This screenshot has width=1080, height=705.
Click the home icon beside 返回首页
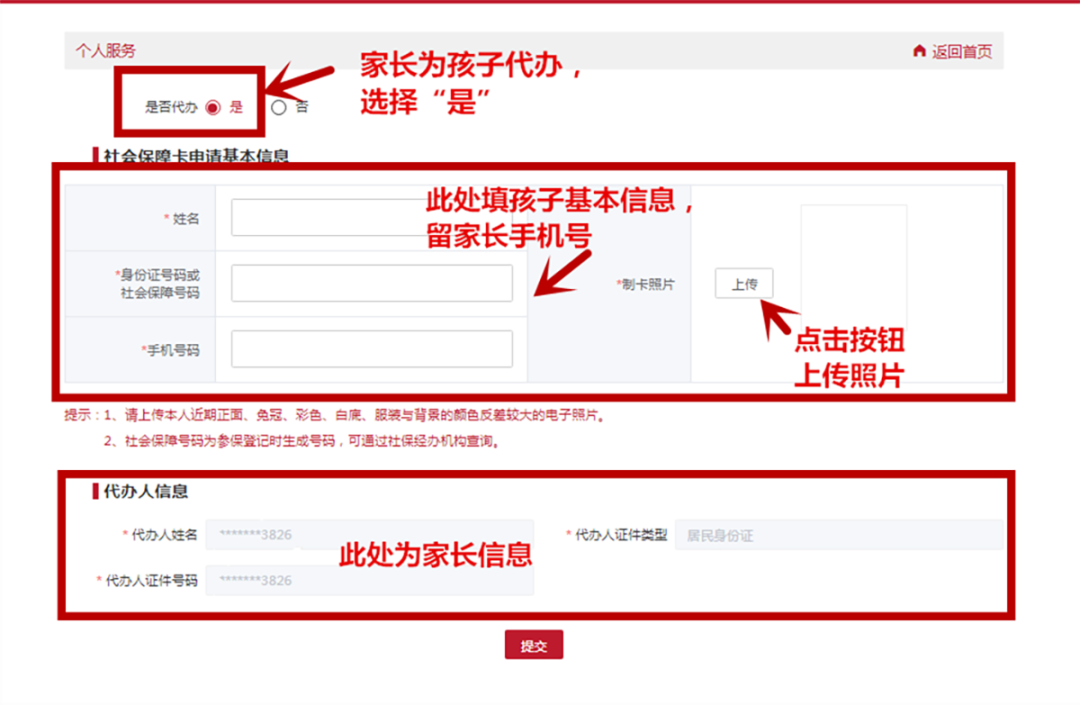tap(919, 51)
